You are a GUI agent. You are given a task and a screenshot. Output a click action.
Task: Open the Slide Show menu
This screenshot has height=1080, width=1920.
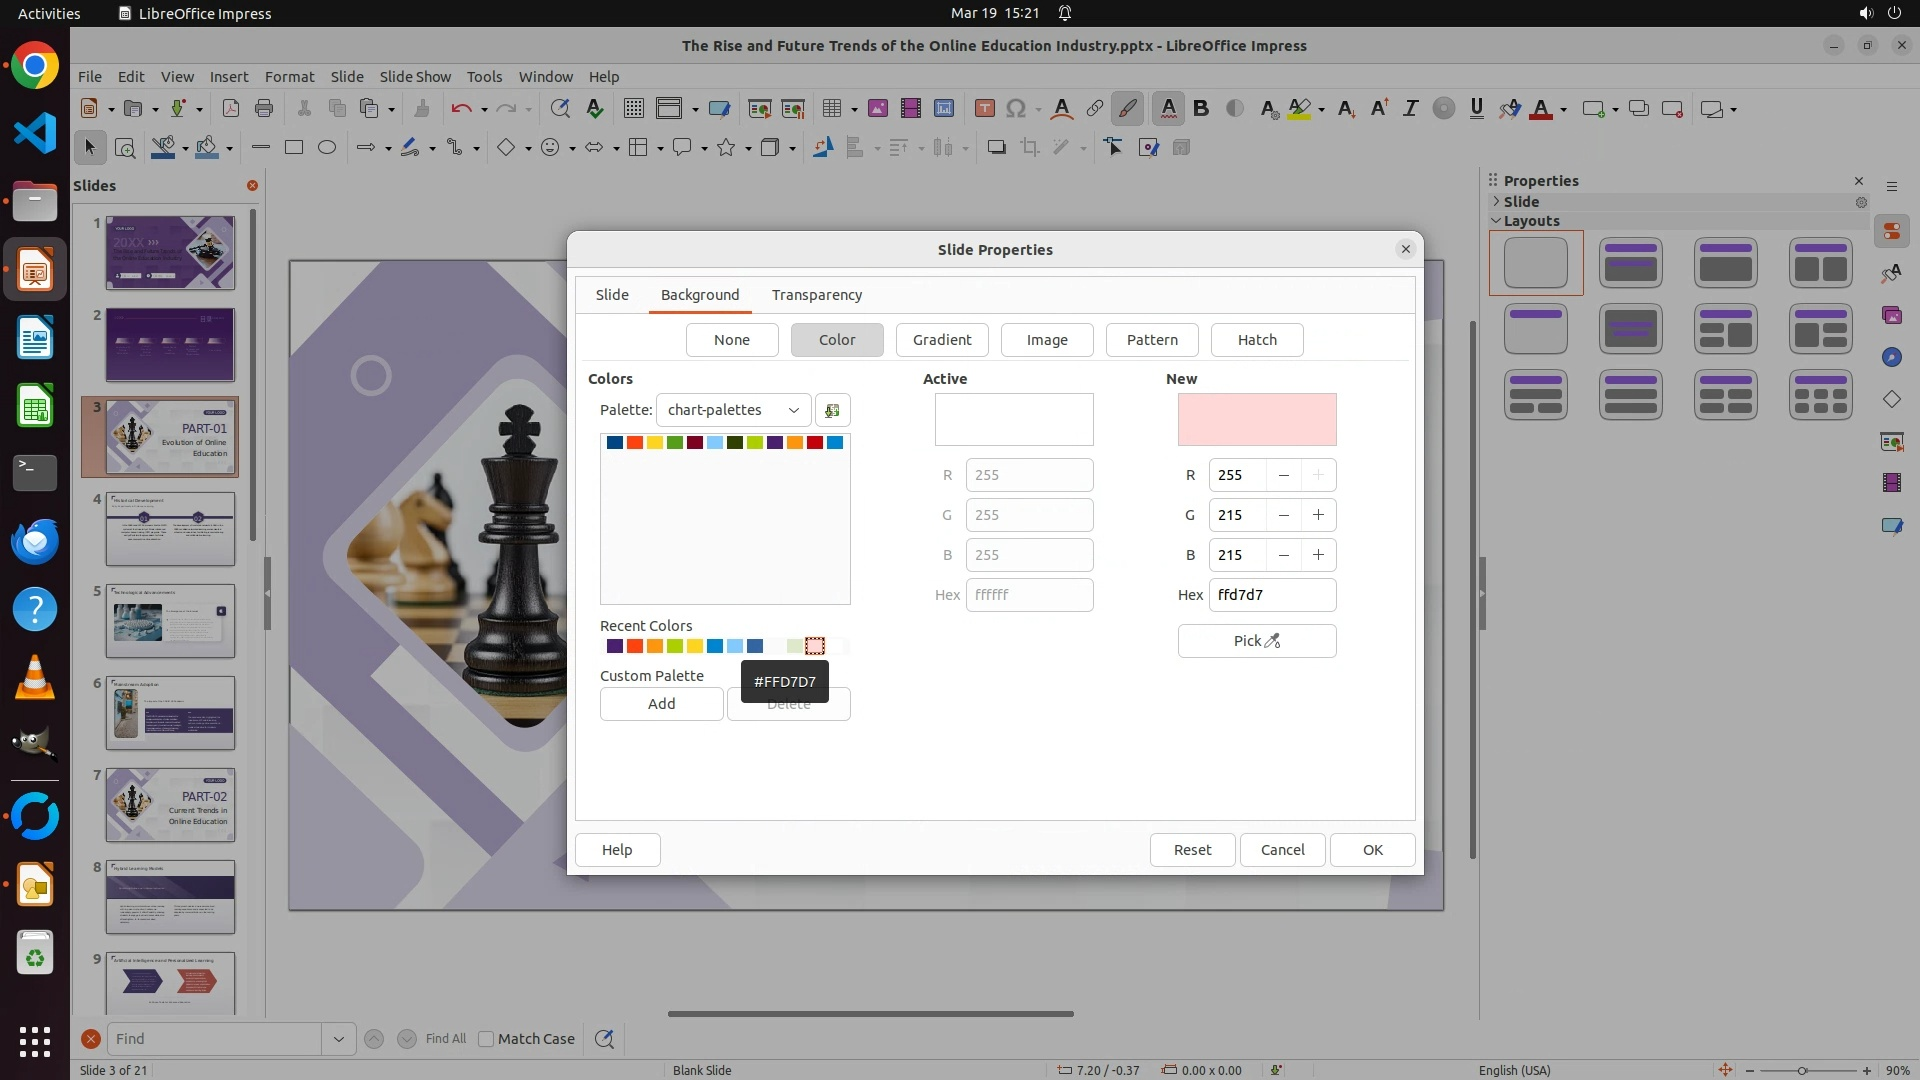(414, 77)
